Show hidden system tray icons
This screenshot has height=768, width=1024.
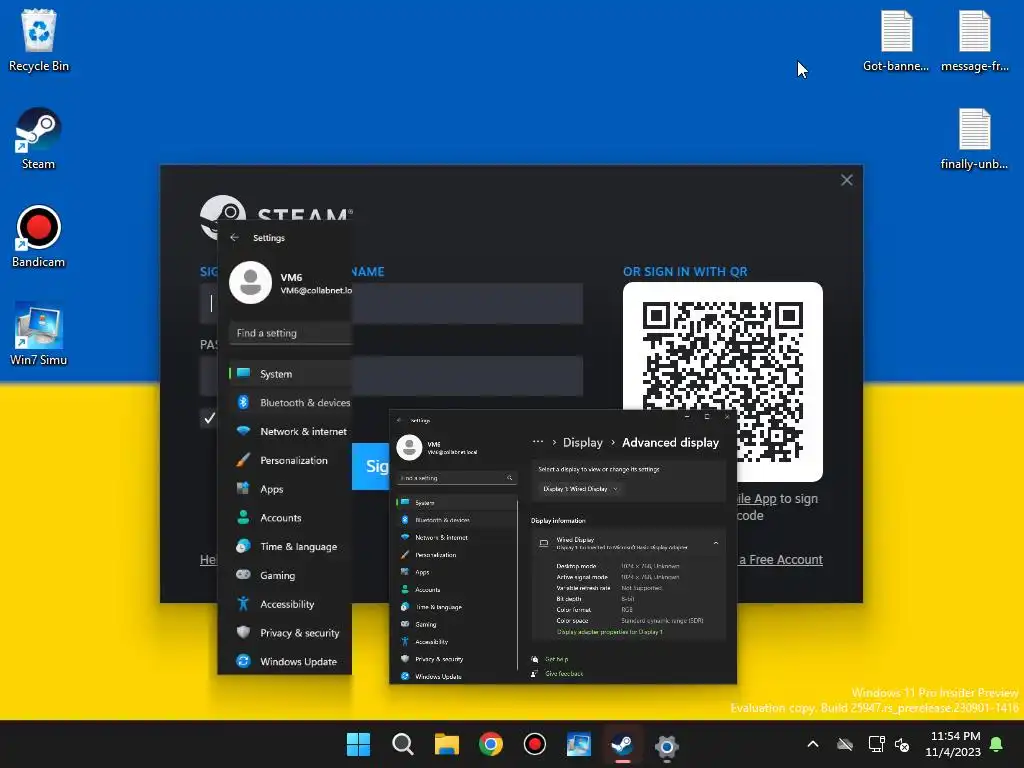(x=813, y=744)
